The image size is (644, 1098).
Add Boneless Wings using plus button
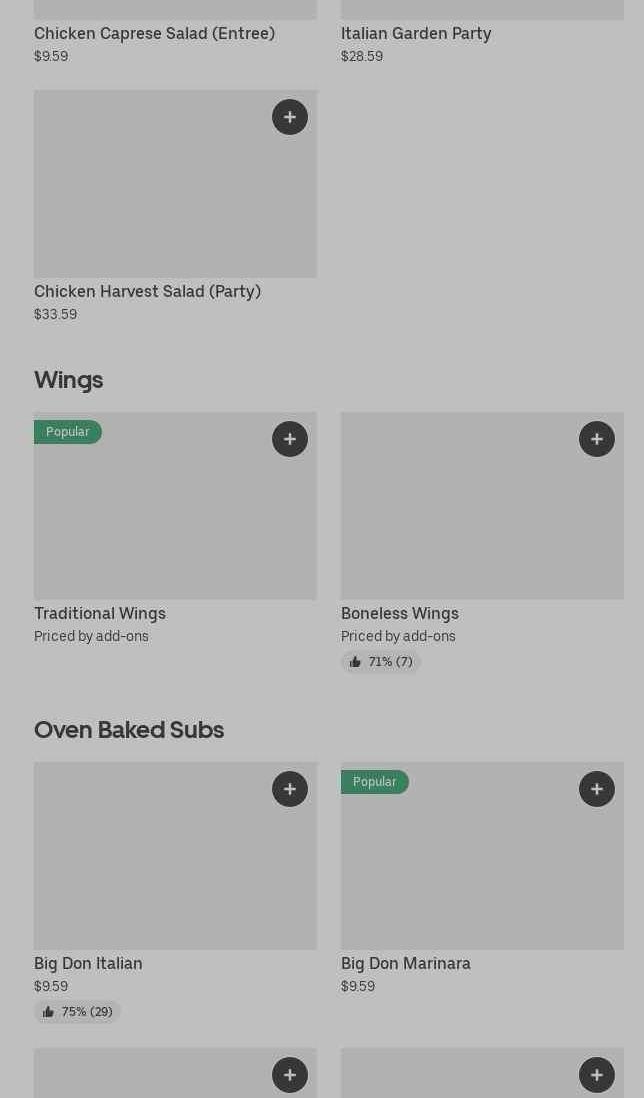[597, 439]
